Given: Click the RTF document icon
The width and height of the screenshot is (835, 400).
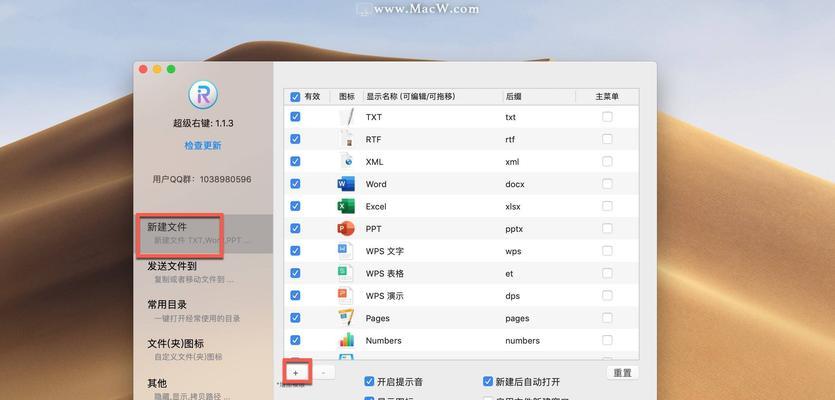Looking at the screenshot, I should [346, 139].
